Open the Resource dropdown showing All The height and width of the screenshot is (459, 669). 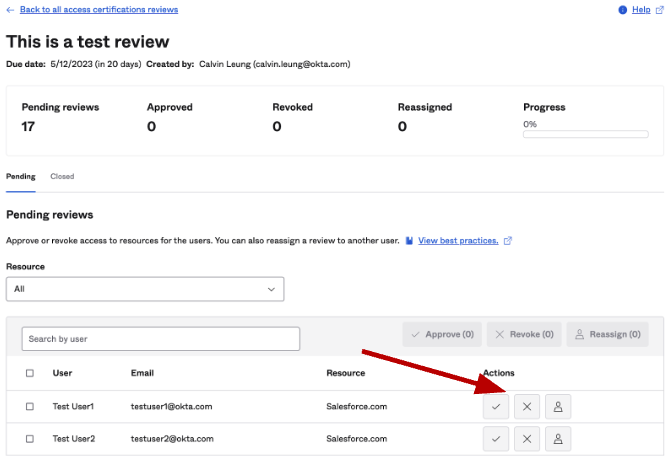click(x=145, y=289)
